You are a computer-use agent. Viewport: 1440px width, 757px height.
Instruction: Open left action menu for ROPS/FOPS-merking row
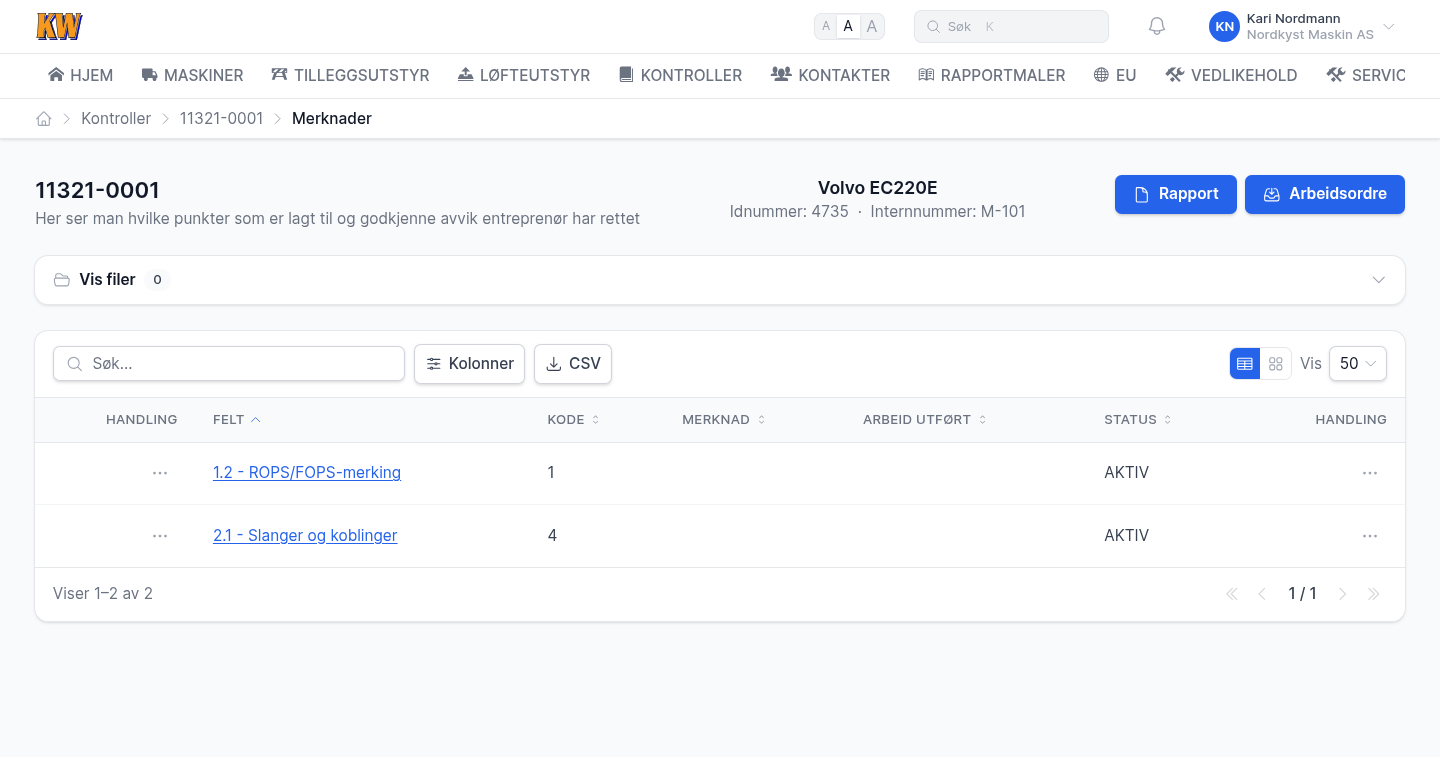(x=160, y=473)
